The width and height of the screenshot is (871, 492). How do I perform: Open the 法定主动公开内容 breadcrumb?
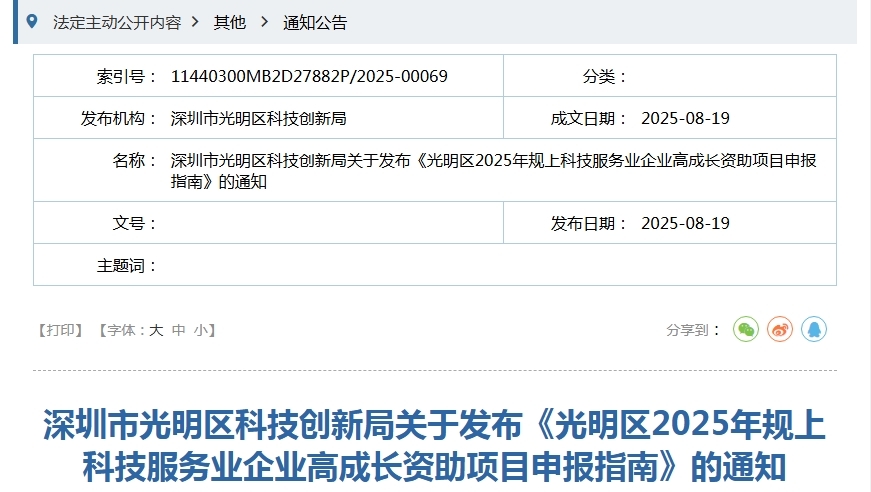pyautogui.click(x=116, y=22)
